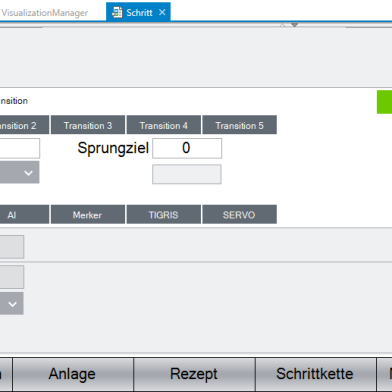Select the Transition 4 button
The image size is (392, 392).
[164, 125]
